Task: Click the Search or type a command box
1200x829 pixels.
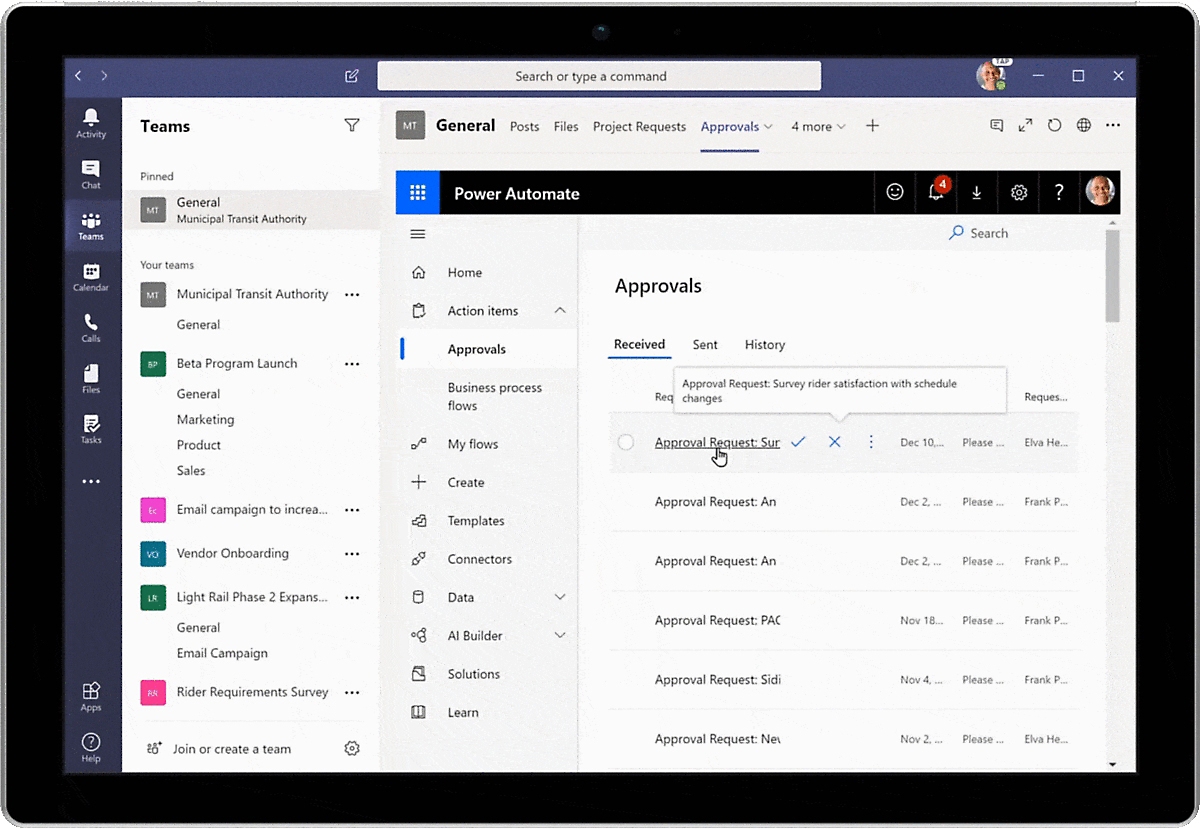Action: coord(599,76)
